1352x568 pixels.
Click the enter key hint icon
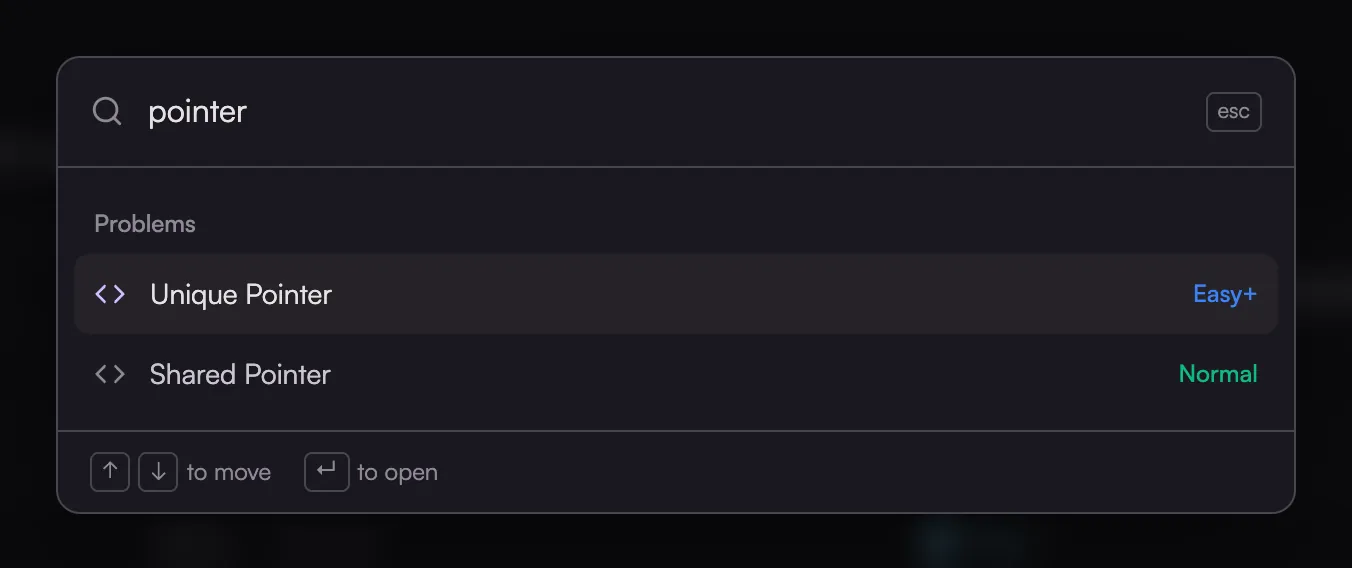pyautogui.click(x=326, y=472)
